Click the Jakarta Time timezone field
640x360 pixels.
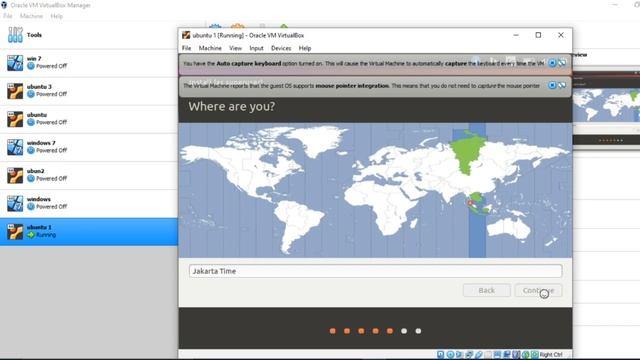coord(376,271)
